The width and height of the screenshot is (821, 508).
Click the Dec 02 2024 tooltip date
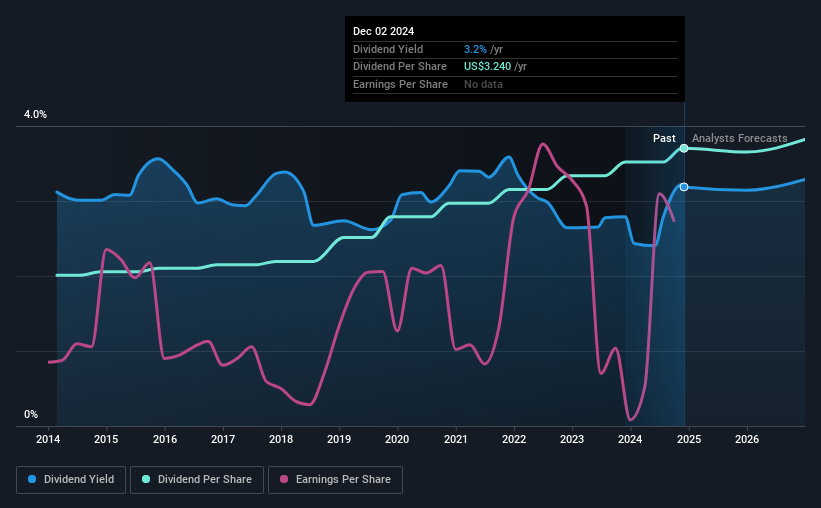pos(383,31)
